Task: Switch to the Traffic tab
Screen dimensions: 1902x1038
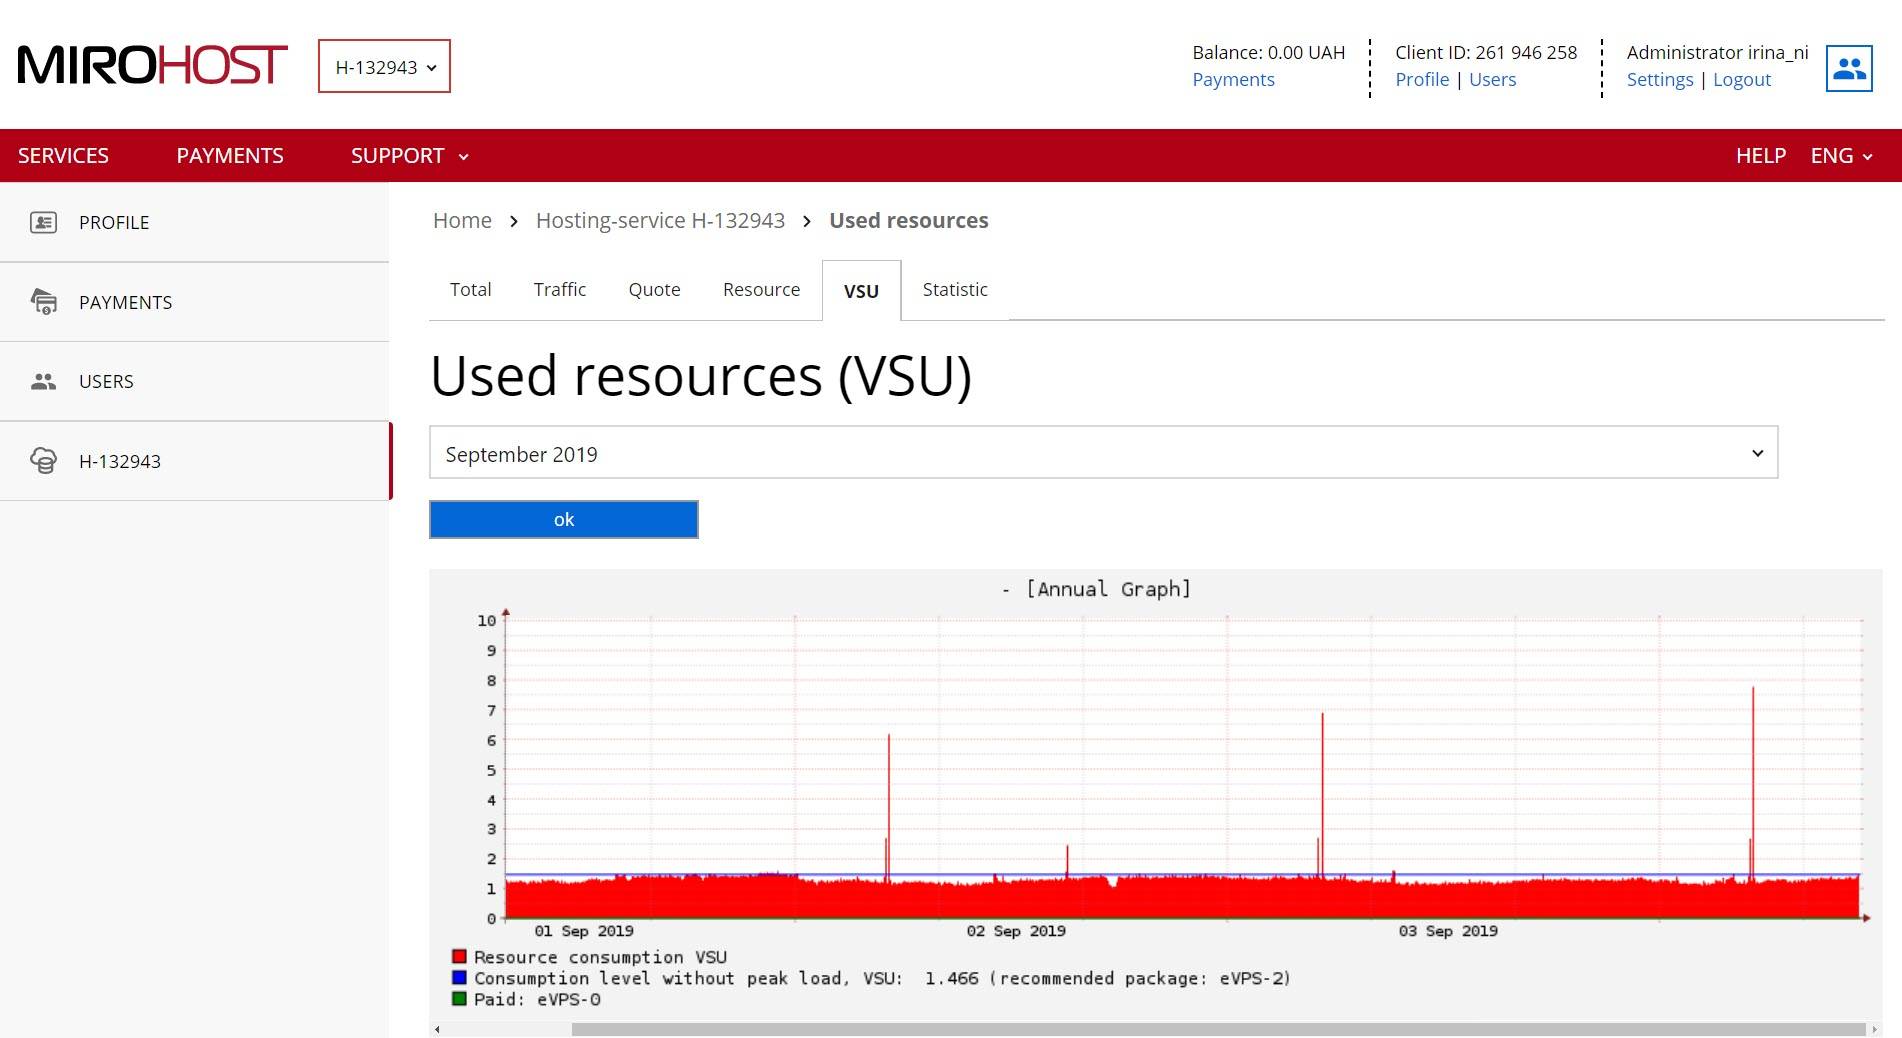Action: point(559,290)
